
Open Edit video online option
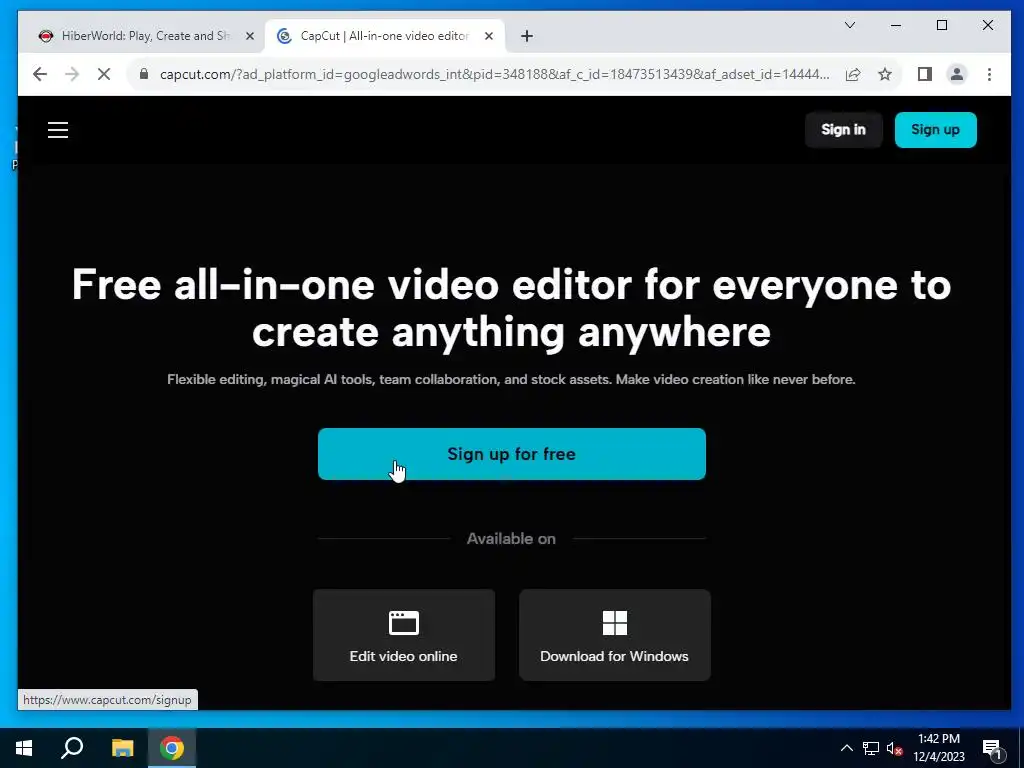[404, 635]
